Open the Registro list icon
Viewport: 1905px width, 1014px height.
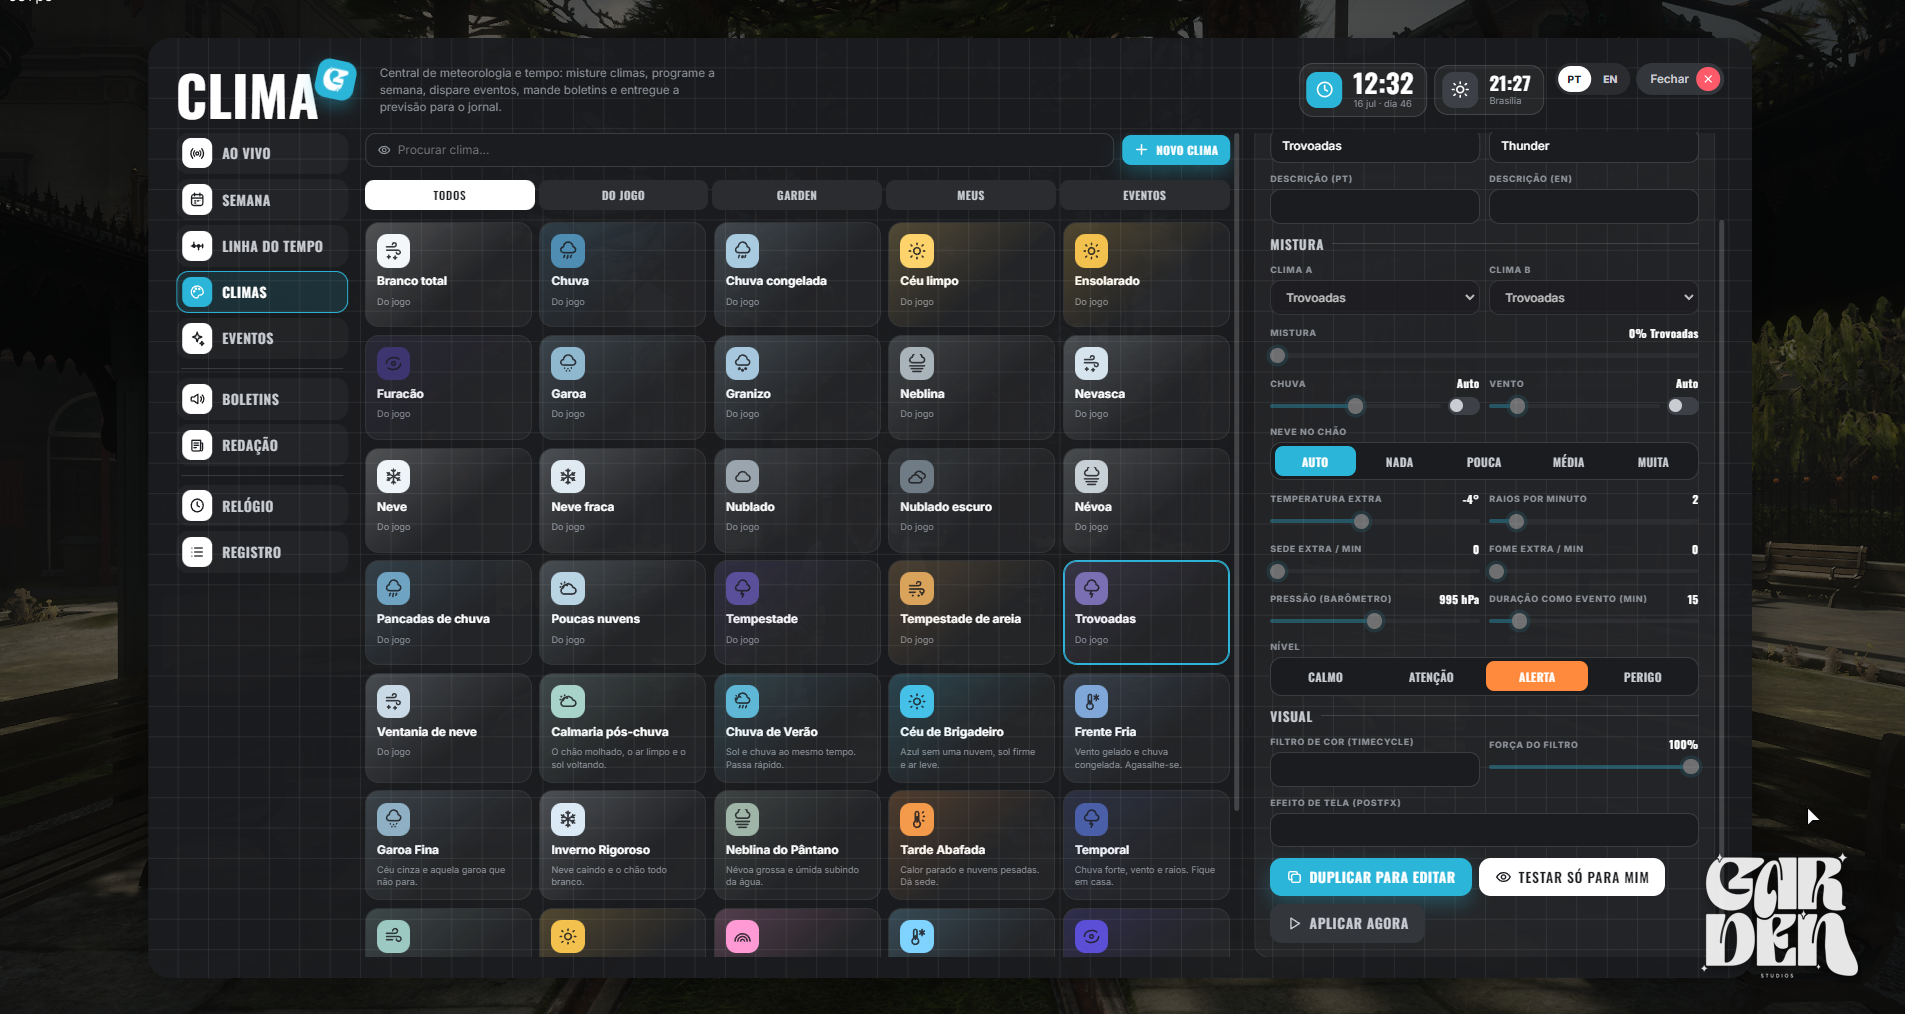[x=197, y=552]
